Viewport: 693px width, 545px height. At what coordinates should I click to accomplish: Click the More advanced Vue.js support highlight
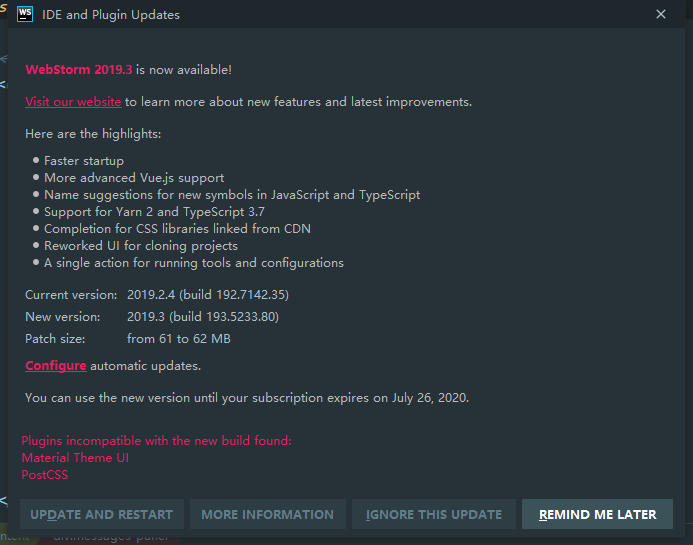click(x=134, y=178)
